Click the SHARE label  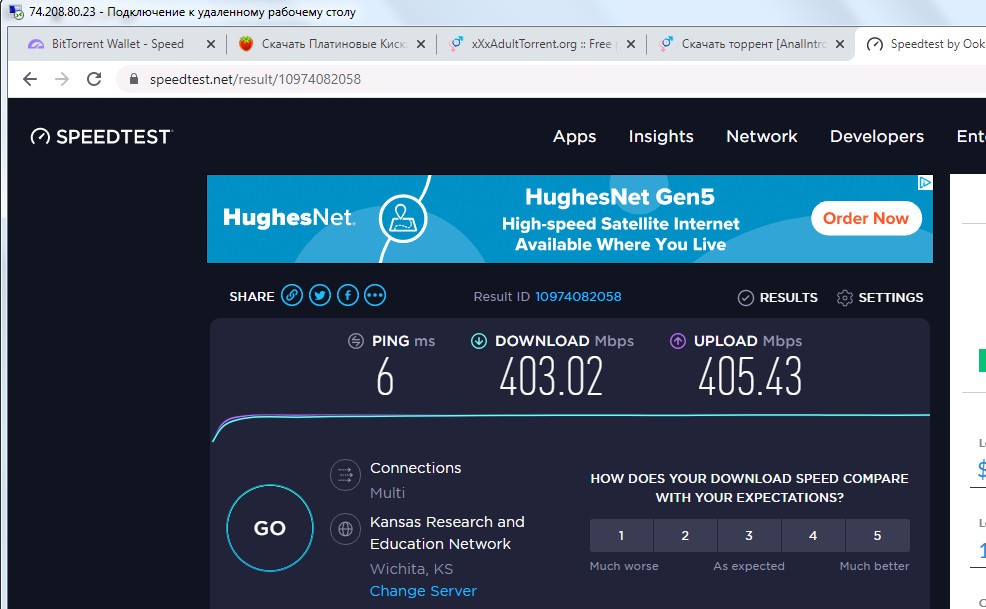point(252,297)
